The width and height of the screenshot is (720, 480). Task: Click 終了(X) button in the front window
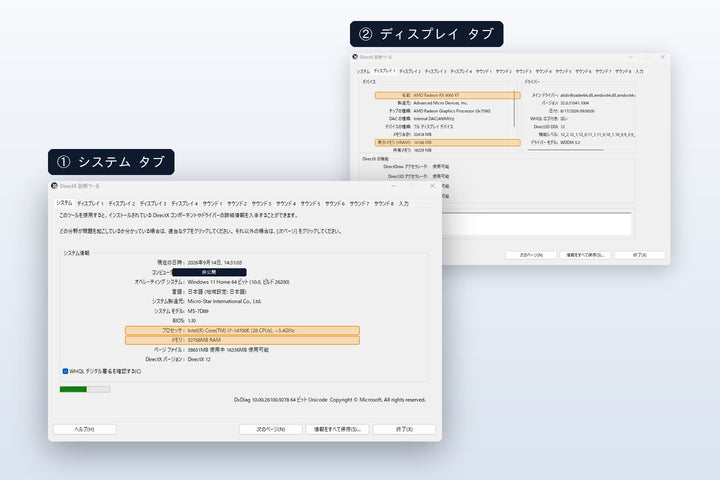[404, 429]
